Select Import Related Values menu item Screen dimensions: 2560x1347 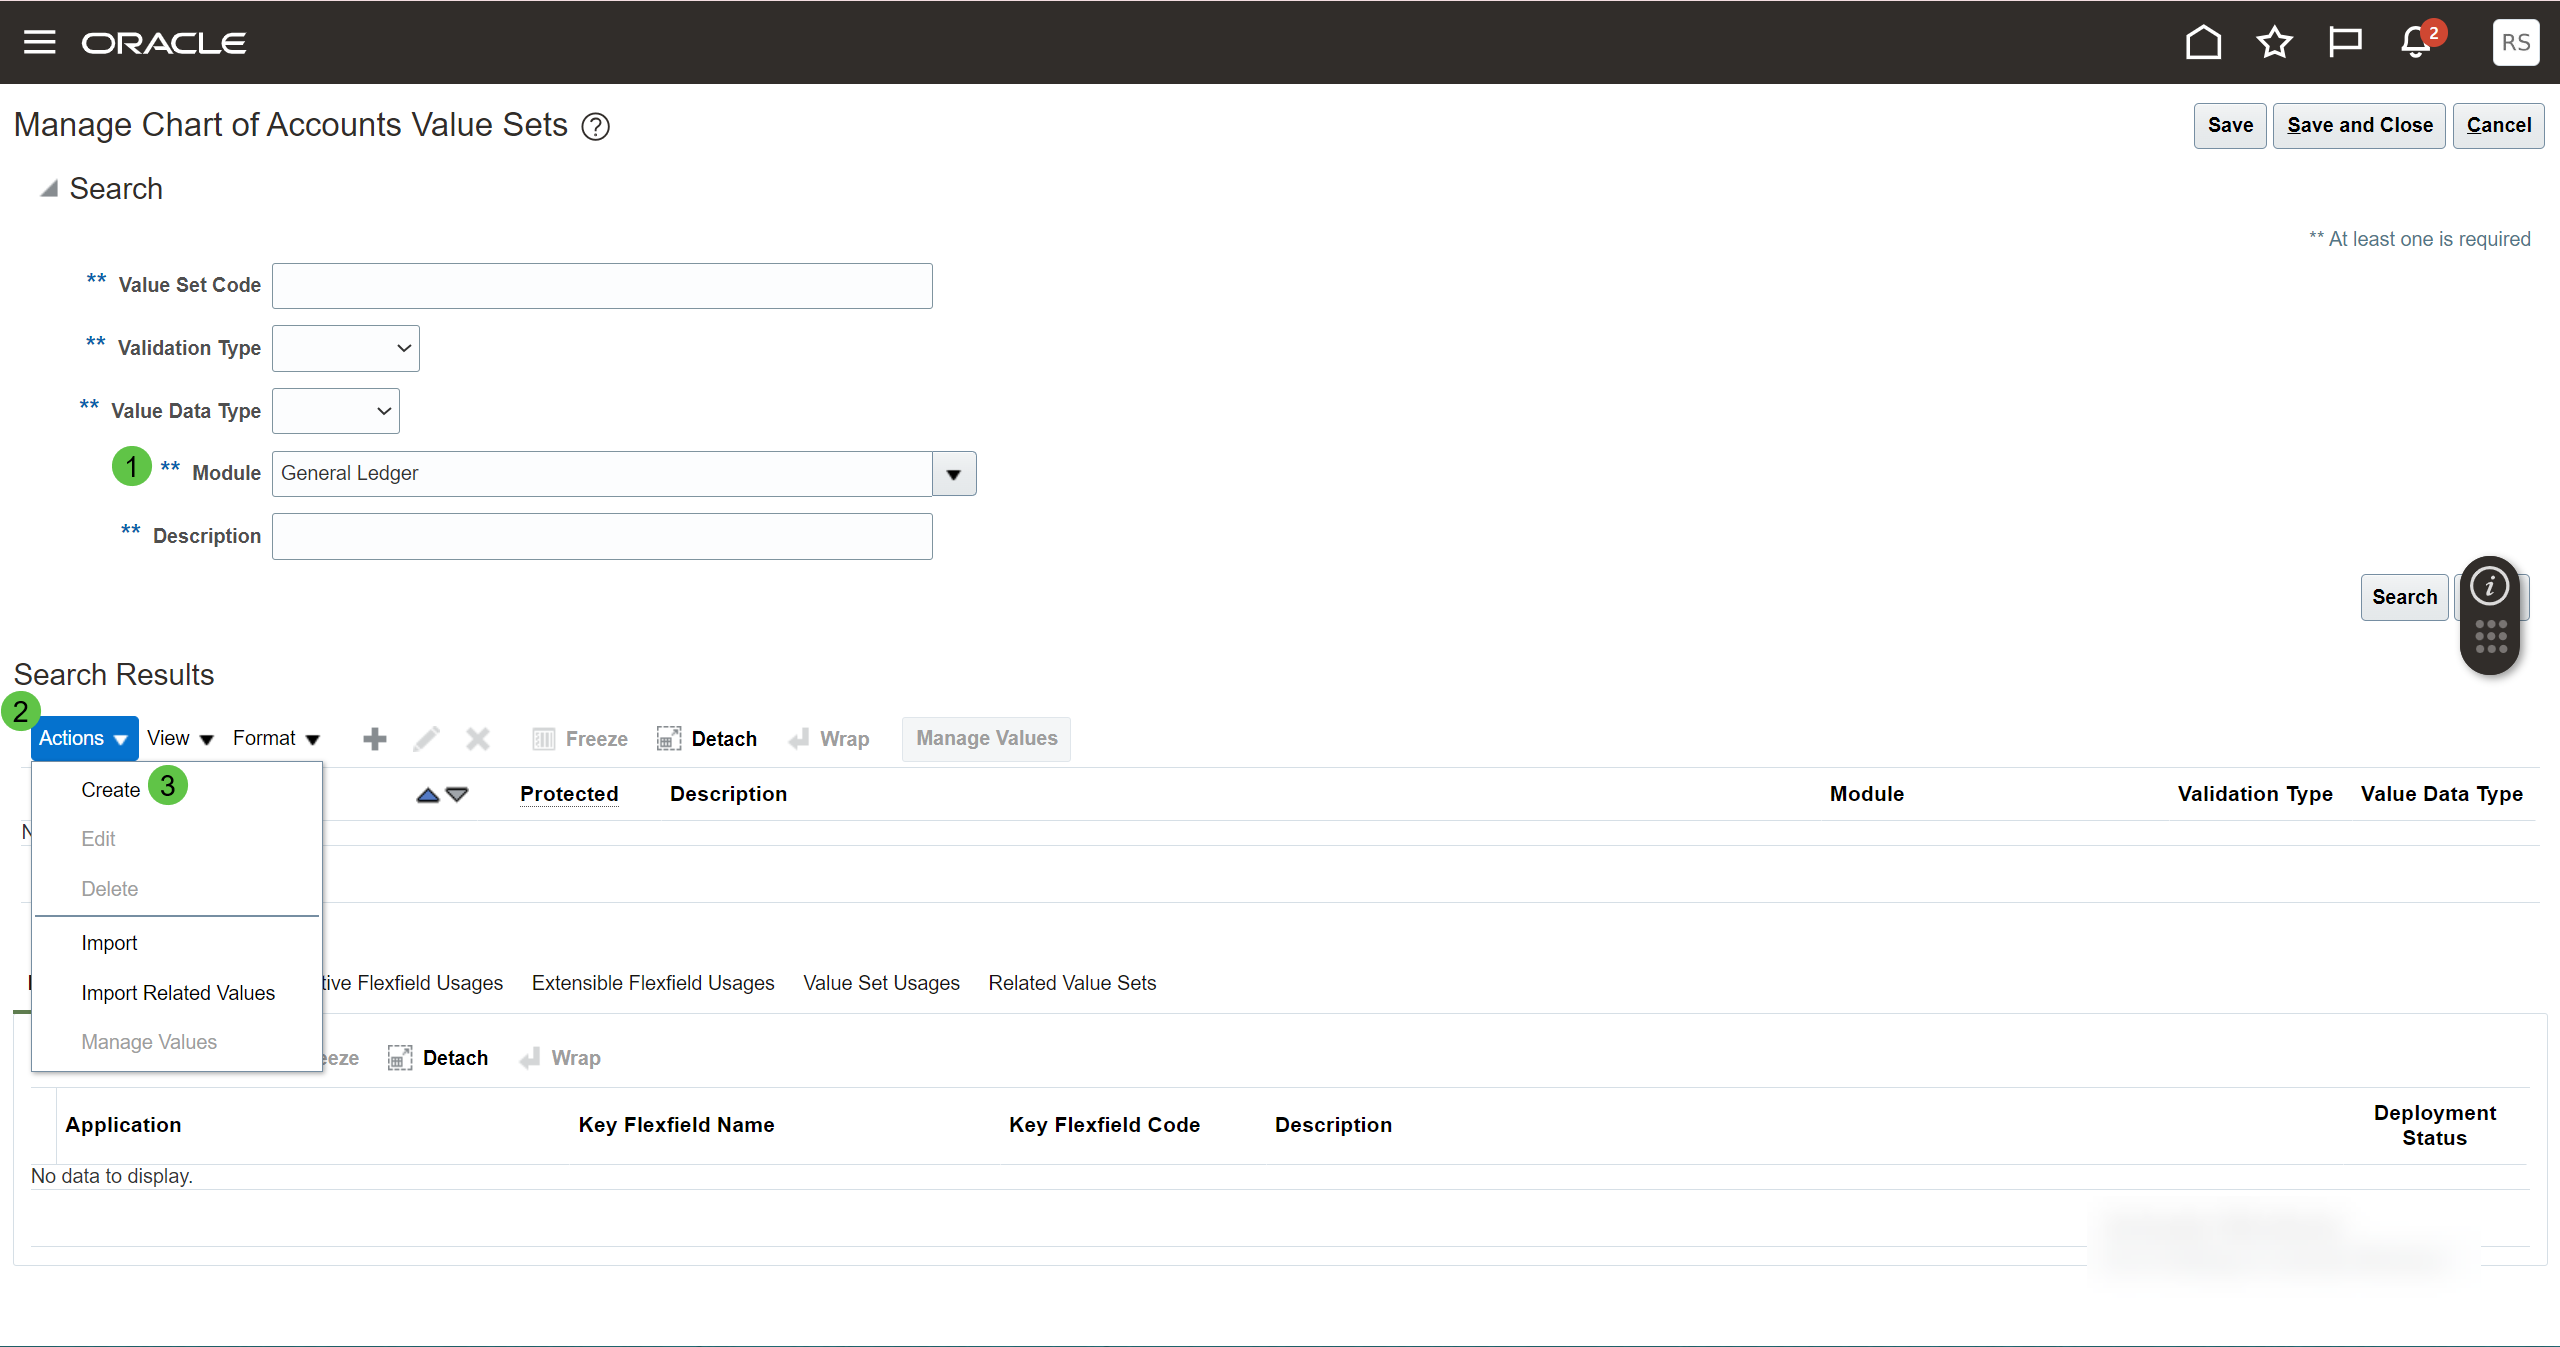pyautogui.click(x=178, y=993)
